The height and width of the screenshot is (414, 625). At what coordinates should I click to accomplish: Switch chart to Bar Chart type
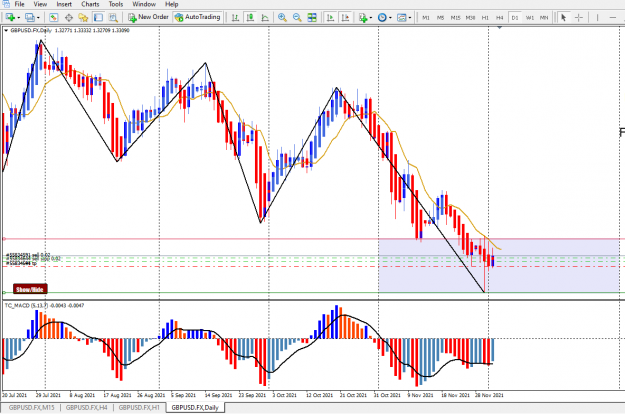235,18
